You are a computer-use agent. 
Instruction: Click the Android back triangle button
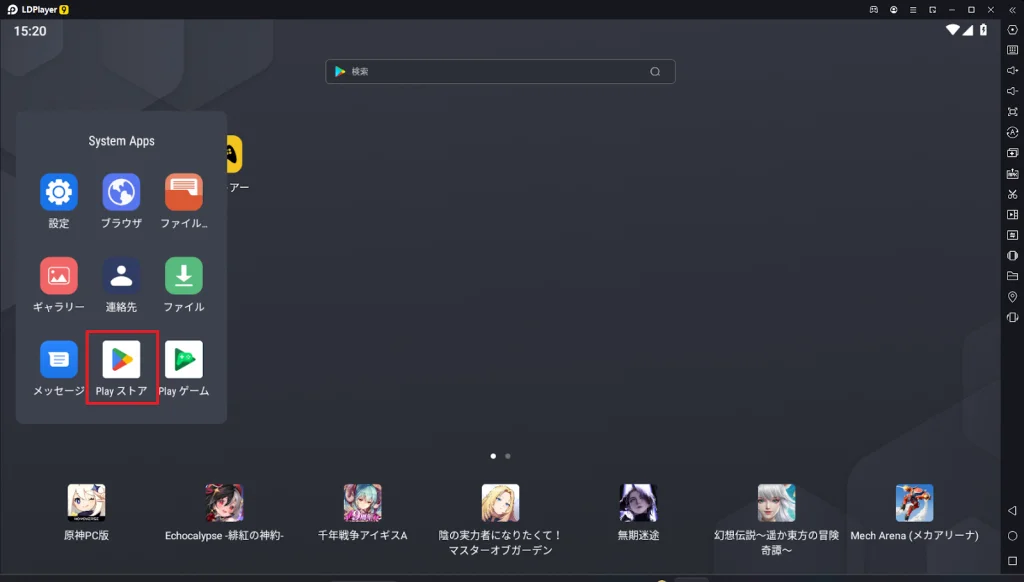pos(1012,510)
